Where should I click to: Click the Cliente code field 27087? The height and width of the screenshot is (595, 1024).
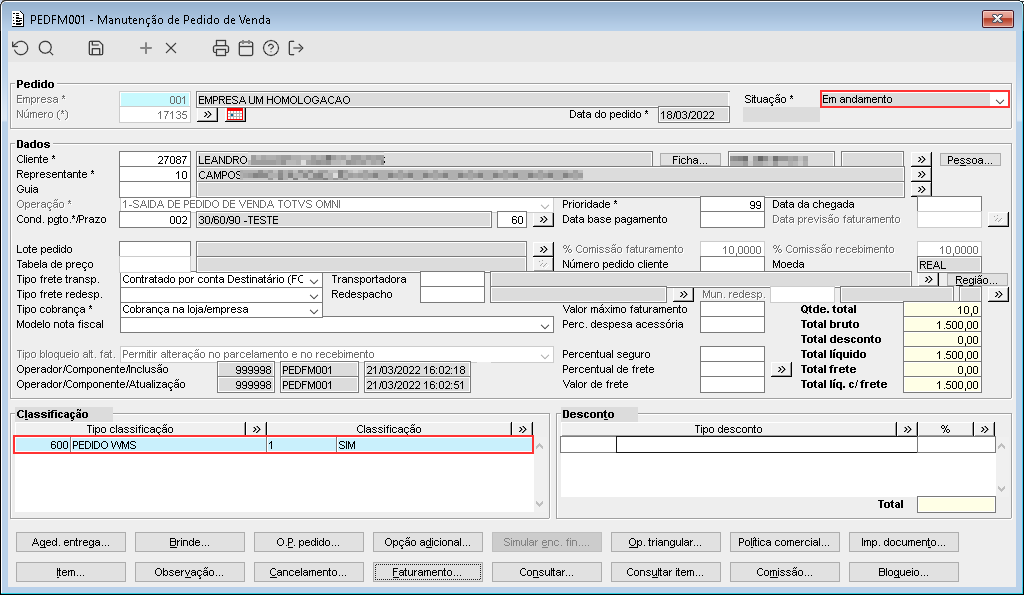pyautogui.click(x=155, y=159)
